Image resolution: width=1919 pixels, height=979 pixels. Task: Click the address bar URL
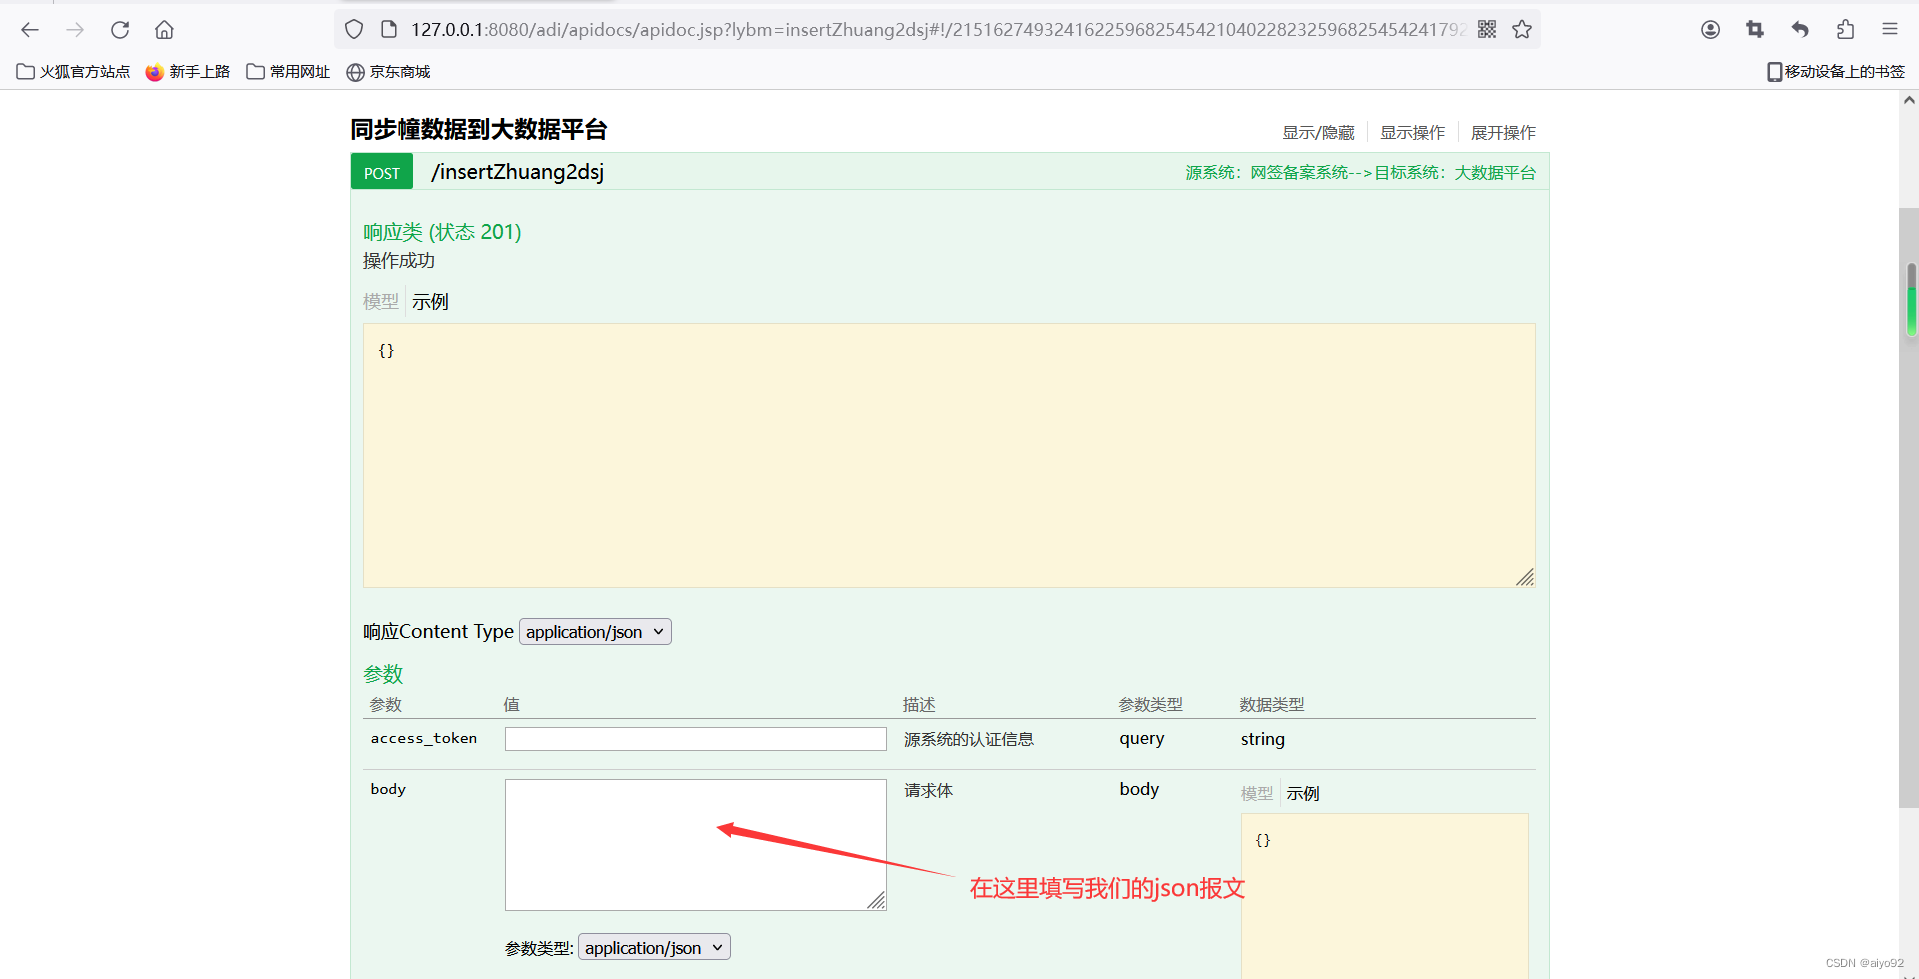[x=937, y=30]
